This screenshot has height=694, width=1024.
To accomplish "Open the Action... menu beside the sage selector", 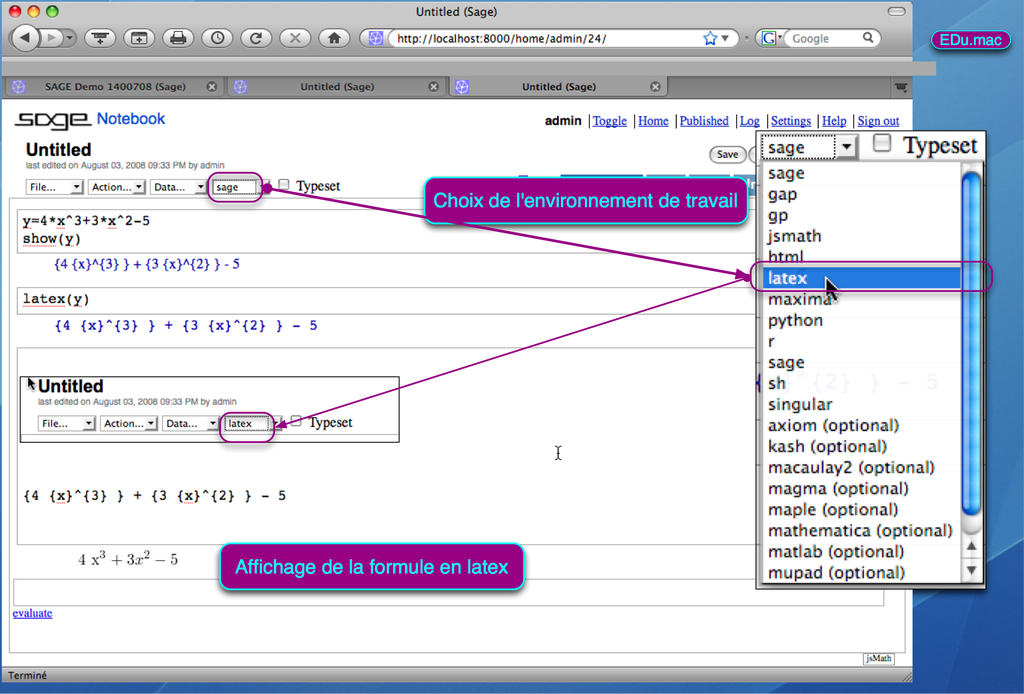I will (116, 187).
